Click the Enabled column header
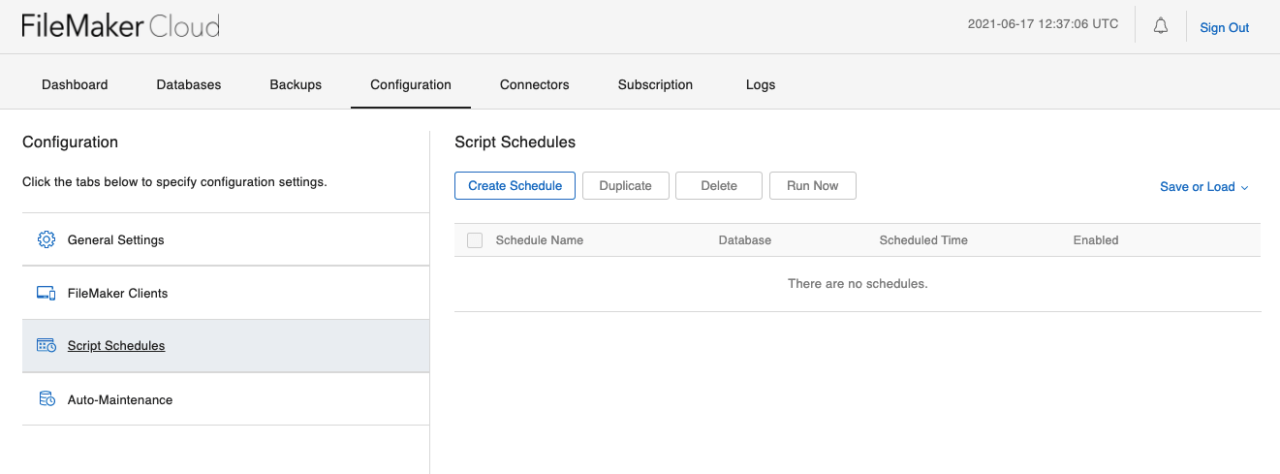Viewport: 1280px width, 474px height. click(1096, 240)
